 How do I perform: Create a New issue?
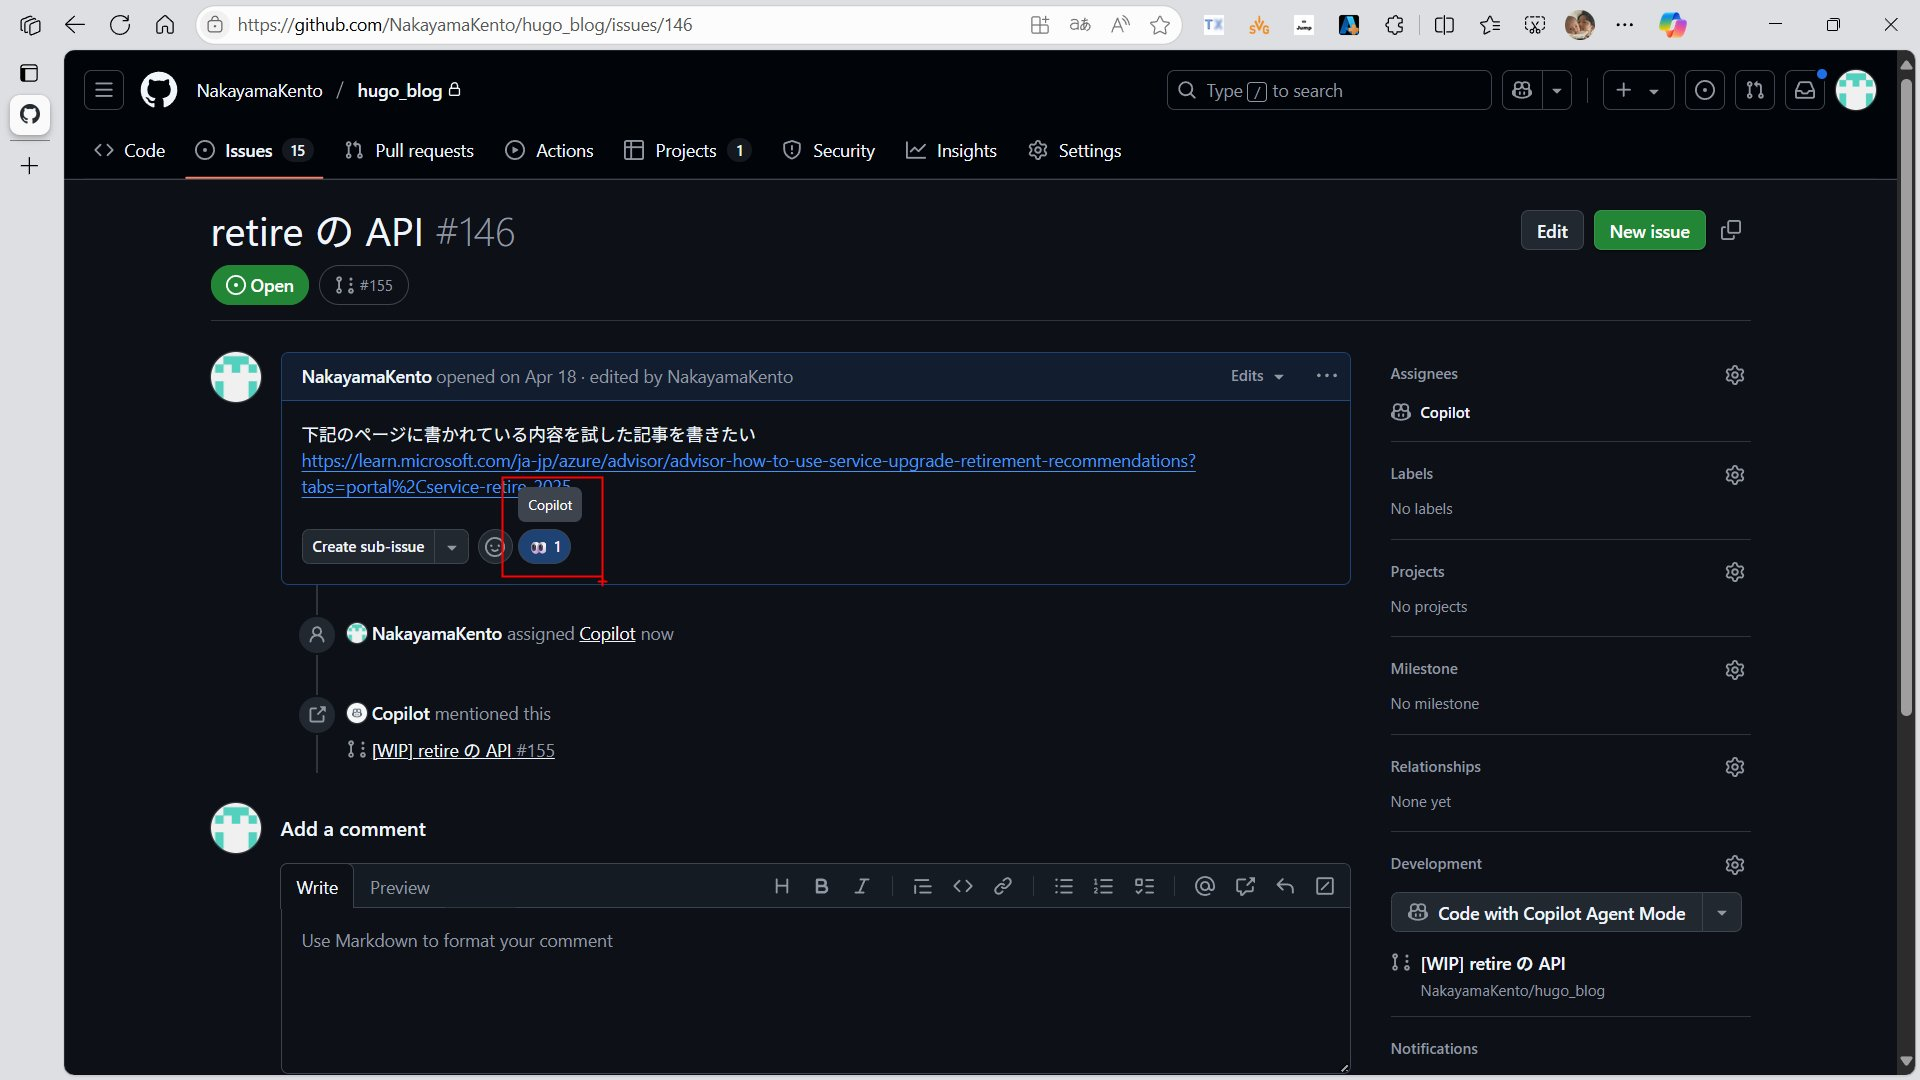1649,230
